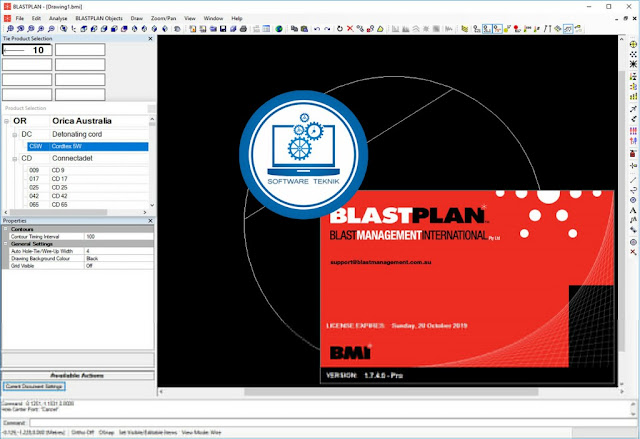This screenshot has width=640, height=439.
Task: Toggle View Mode: Wire in status bar
Action: (x=201, y=432)
